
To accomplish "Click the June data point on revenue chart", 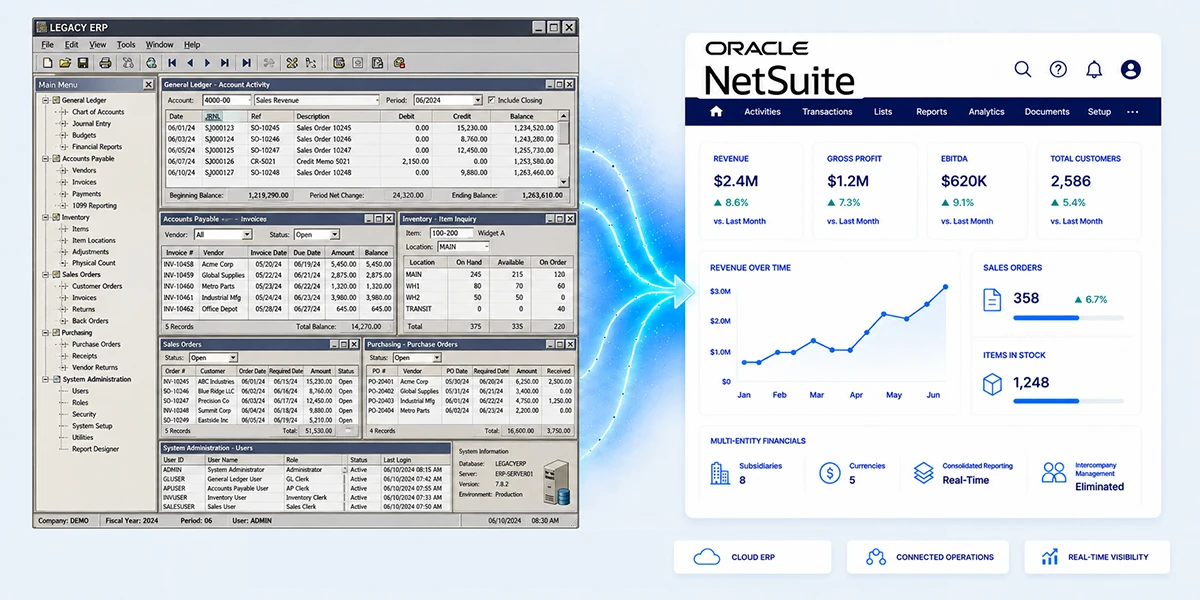I will pos(945,287).
